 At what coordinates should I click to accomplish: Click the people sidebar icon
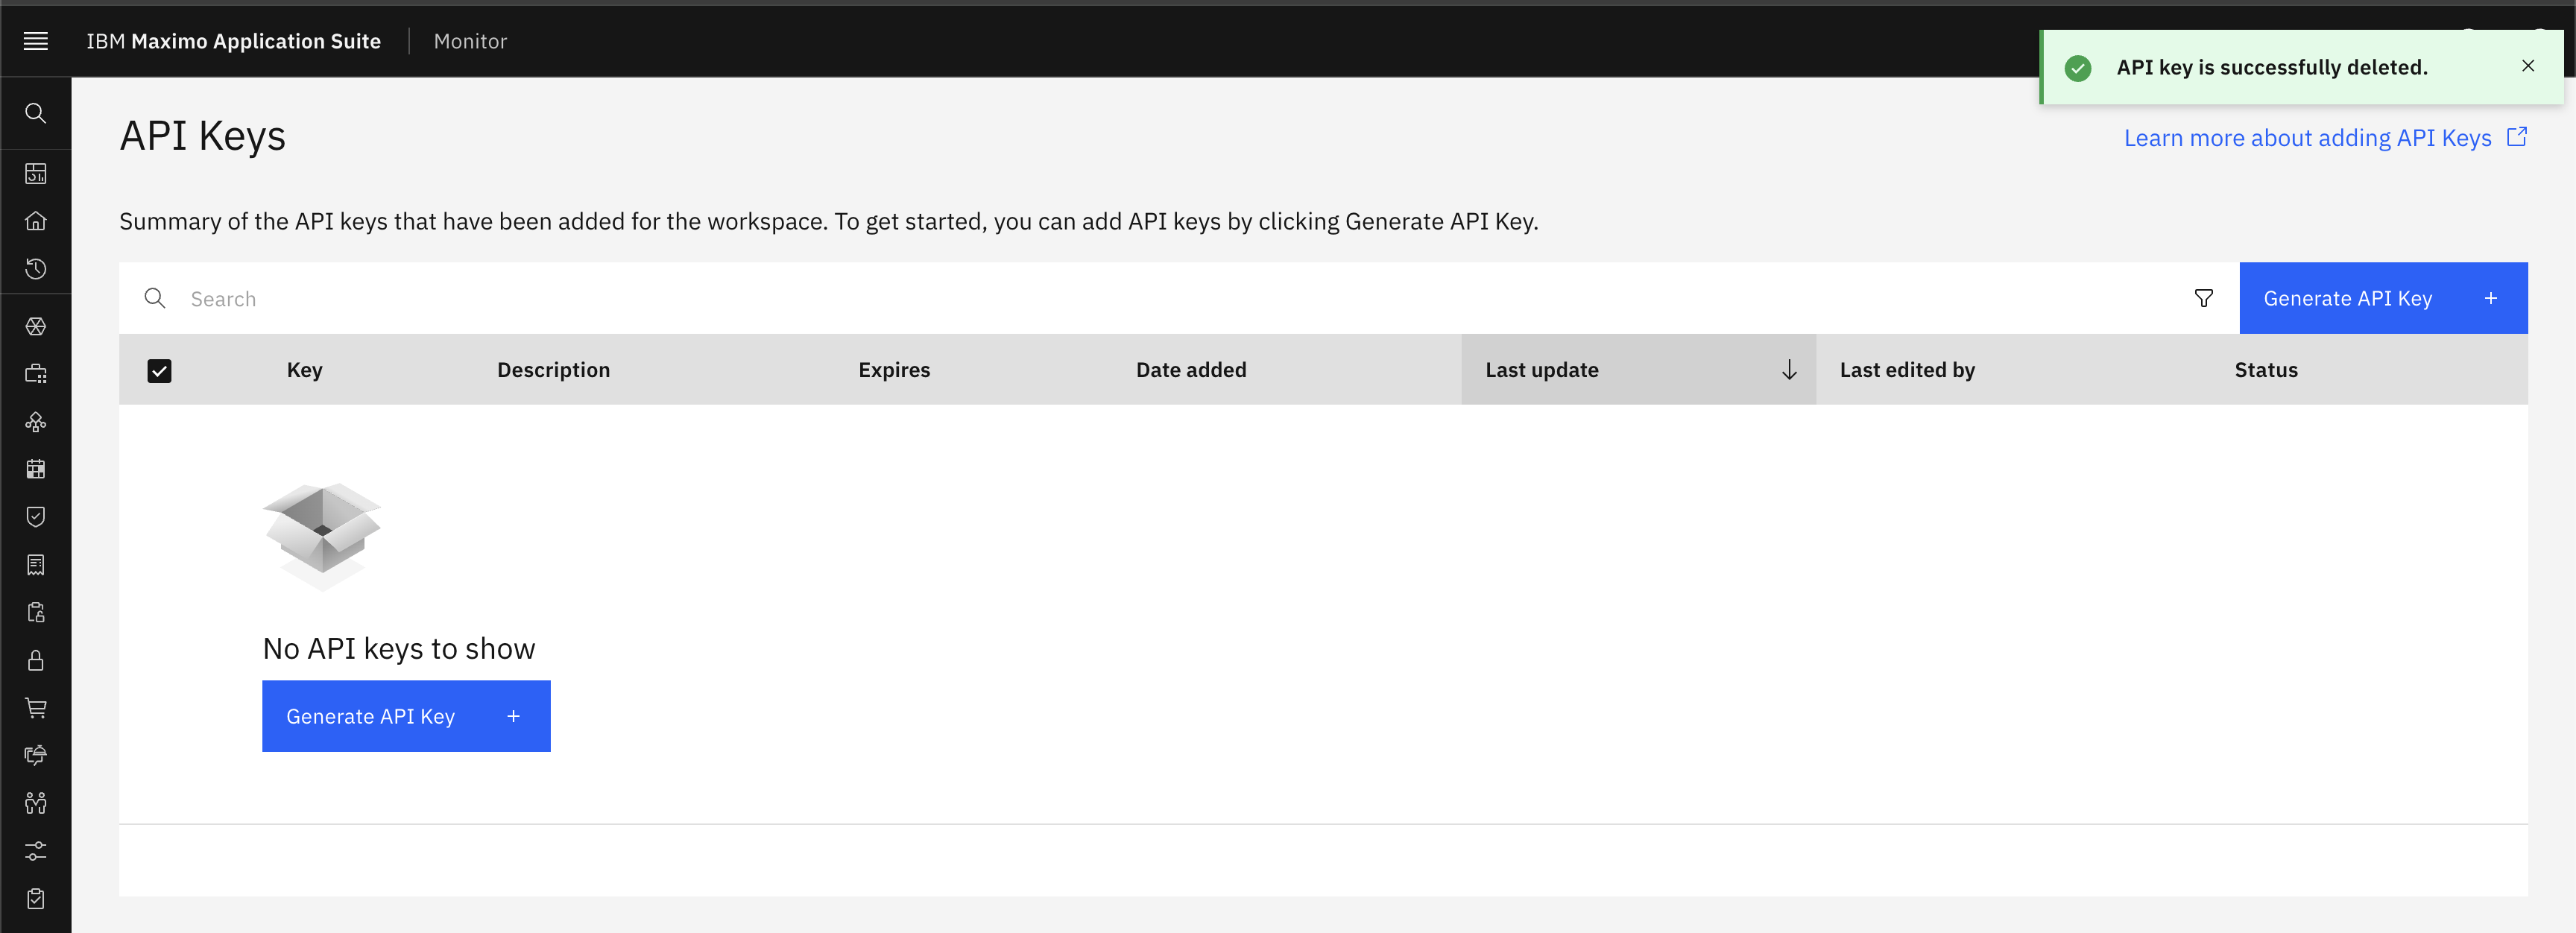pyautogui.click(x=36, y=803)
